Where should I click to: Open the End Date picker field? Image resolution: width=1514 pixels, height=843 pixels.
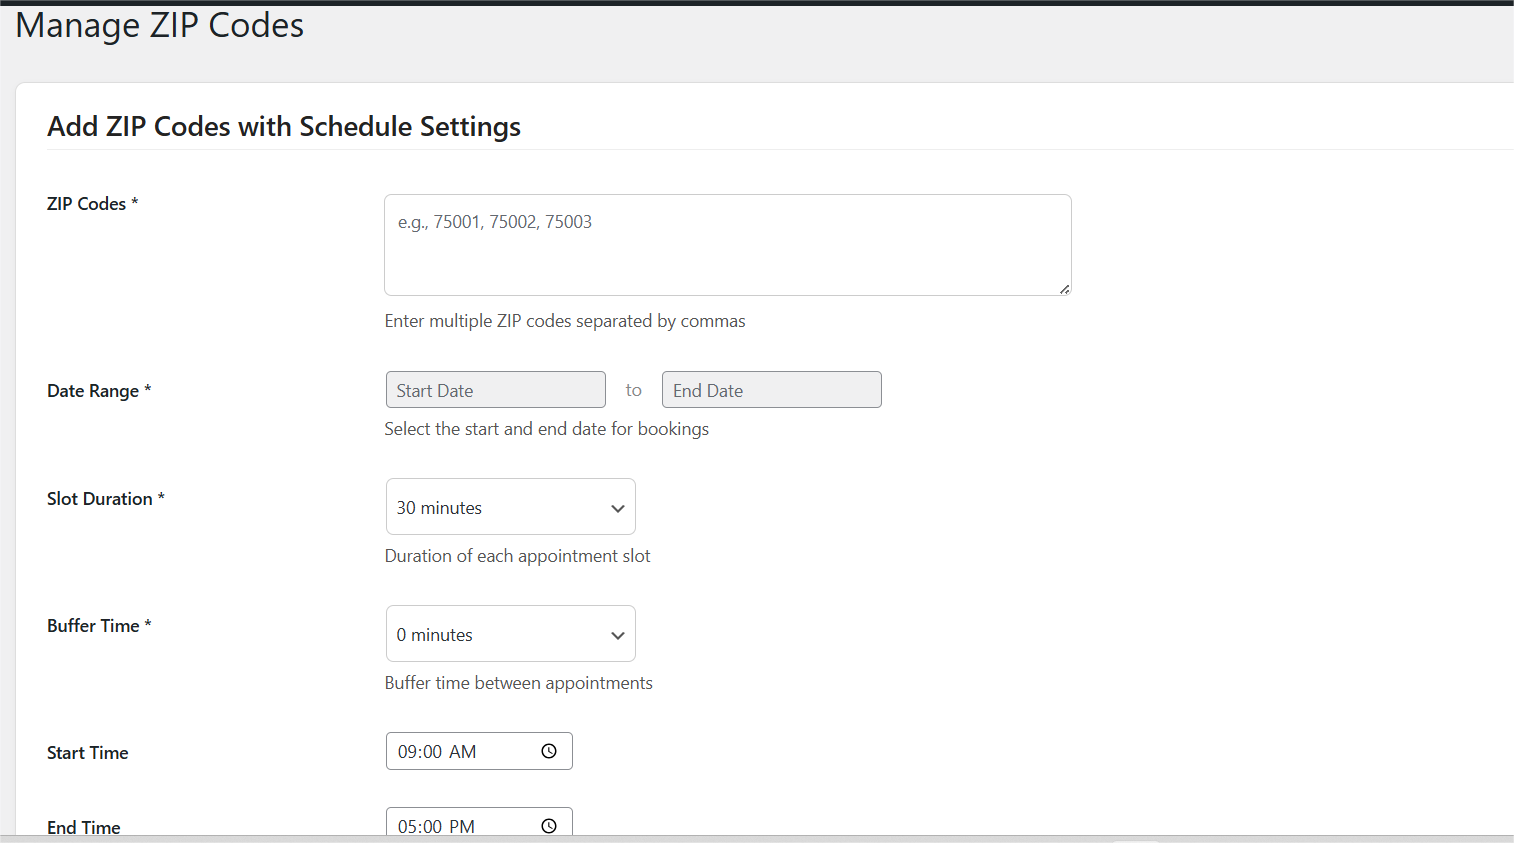click(x=771, y=390)
